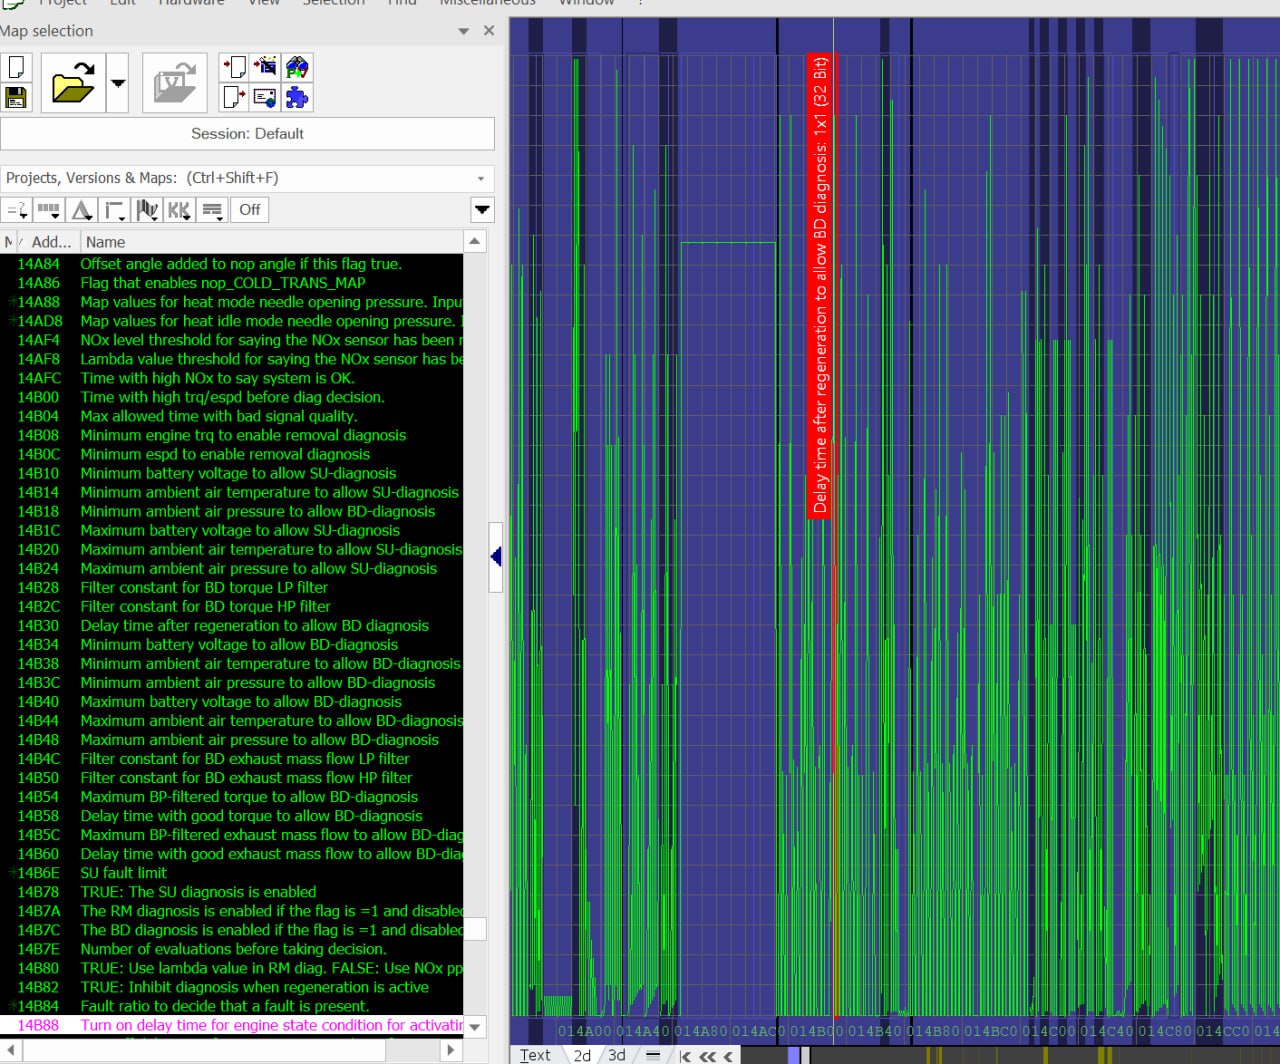Image resolution: width=1280 pixels, height=1064 pixels.
Task: Open the Projects, Versions & Maps dropdown
Action: click(x=481, y=179)
